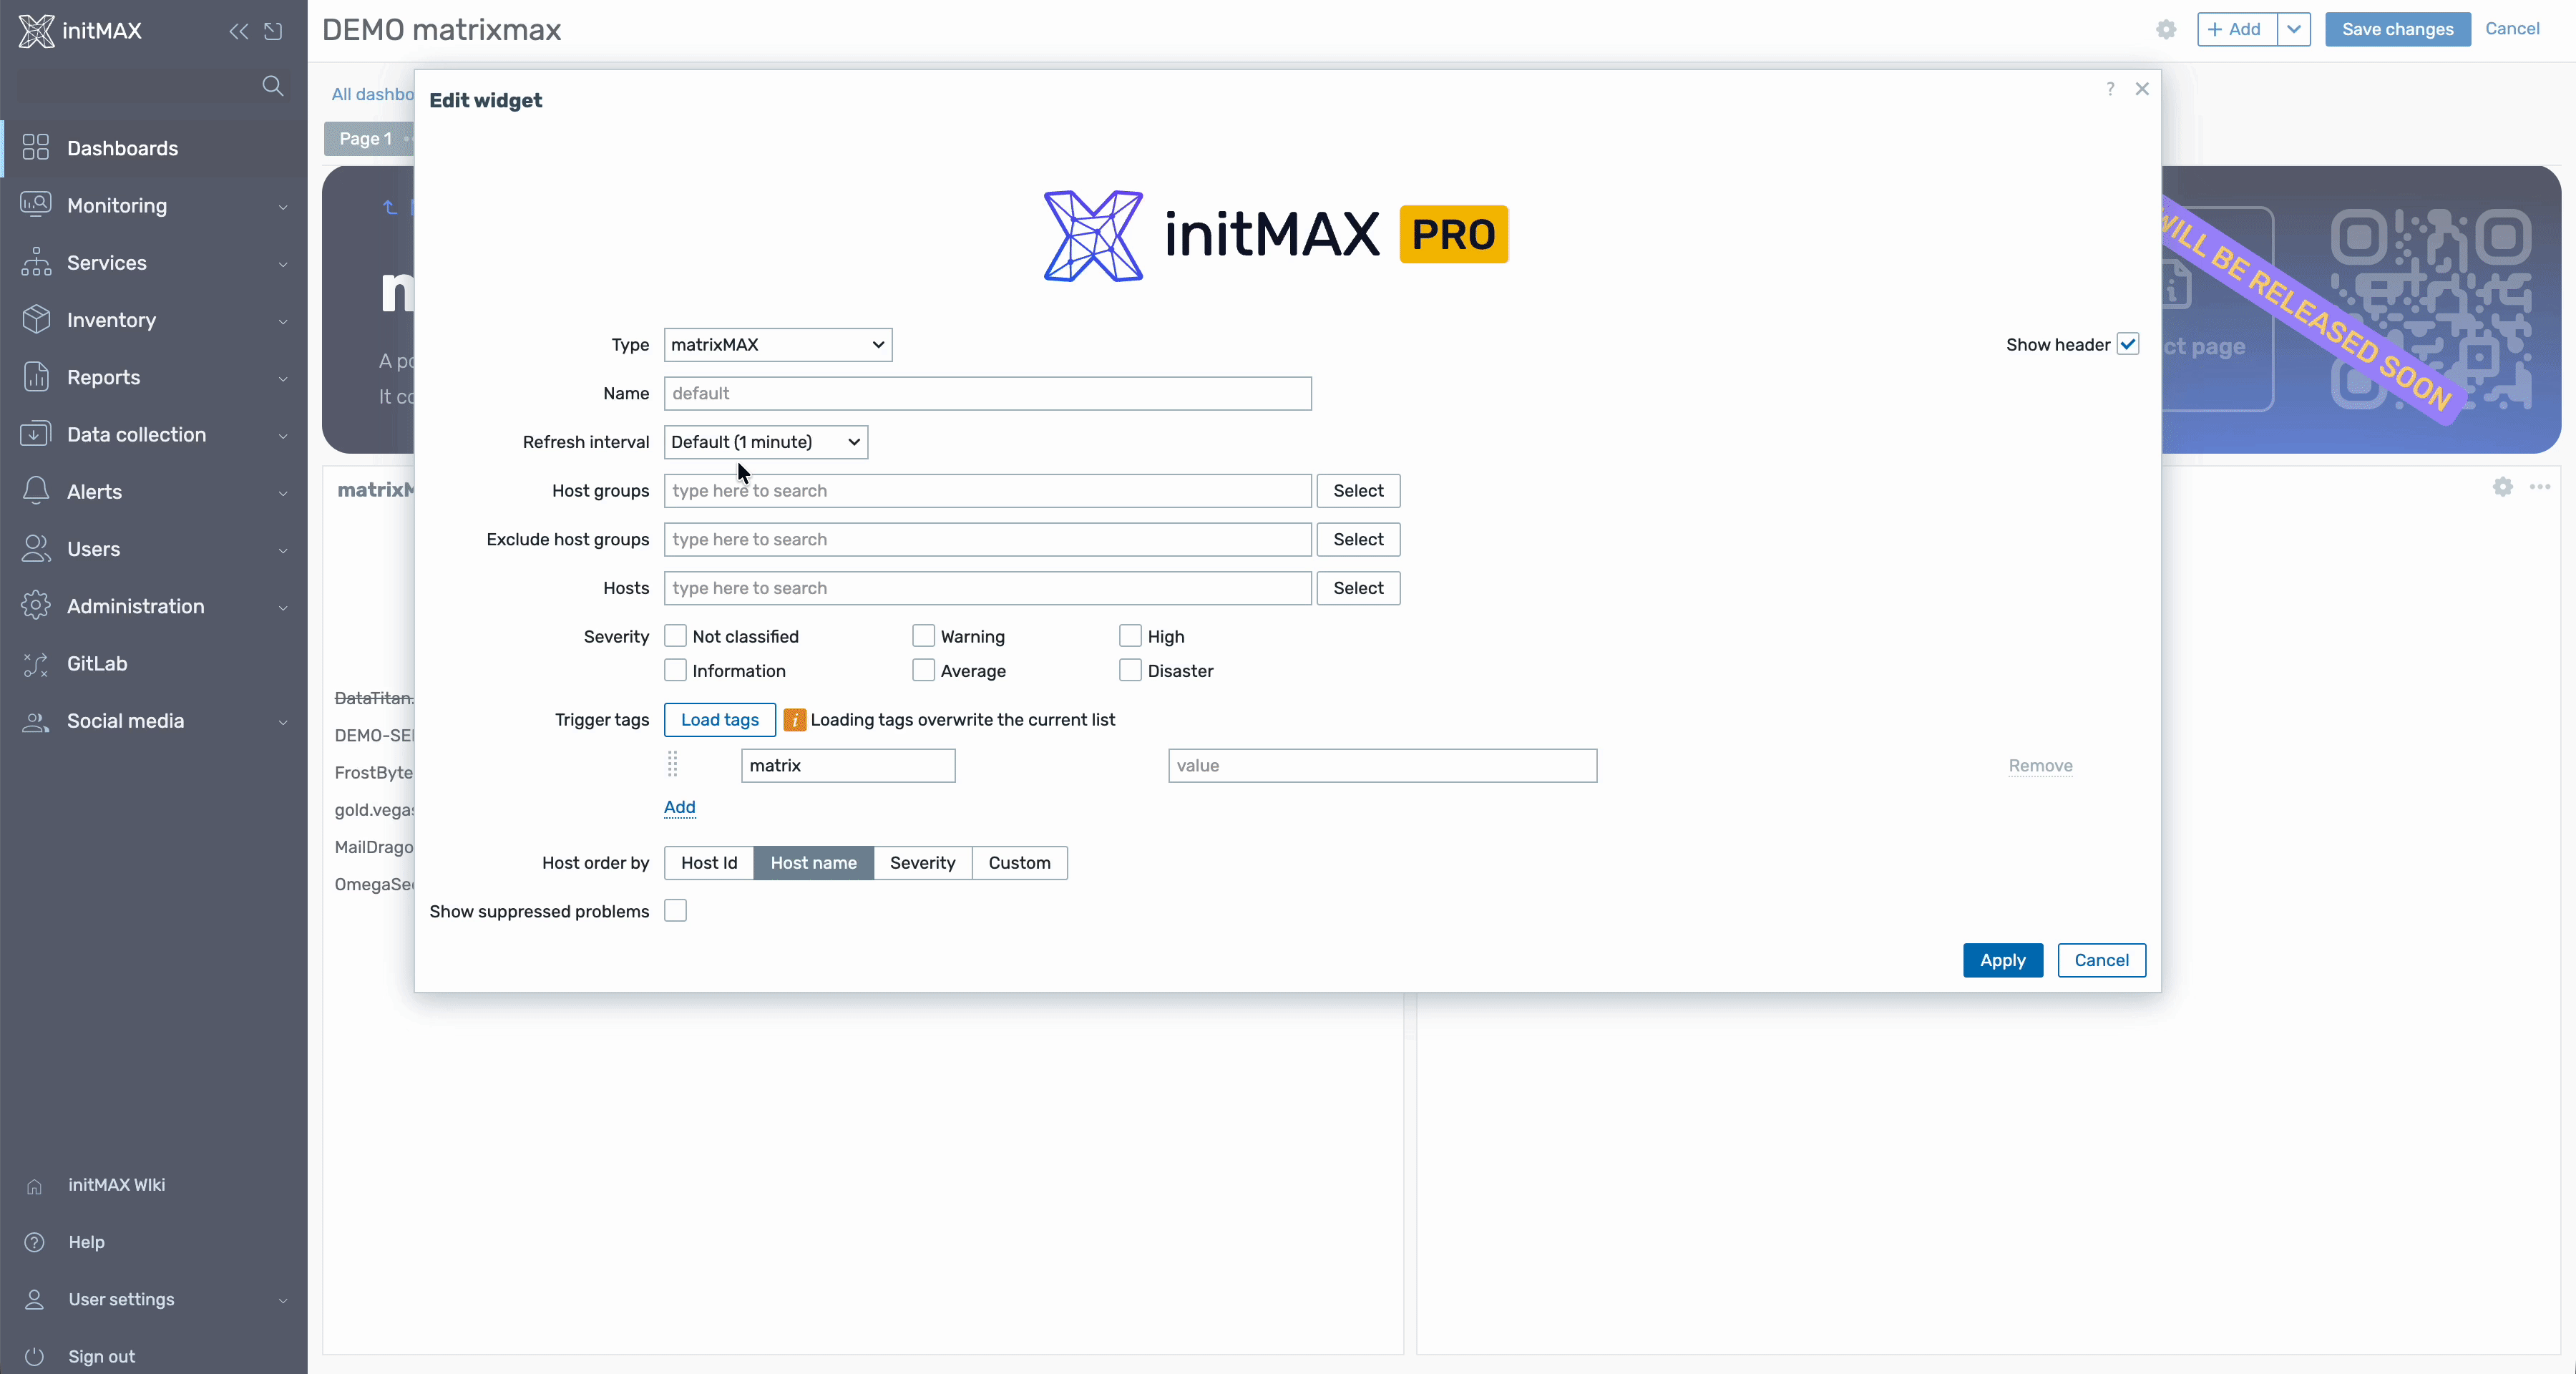Screen dimensions: 2576x1374
Task: Collapse sidebar using double-chevron icon
Action: pyautogui.click(x=238, y=31)
